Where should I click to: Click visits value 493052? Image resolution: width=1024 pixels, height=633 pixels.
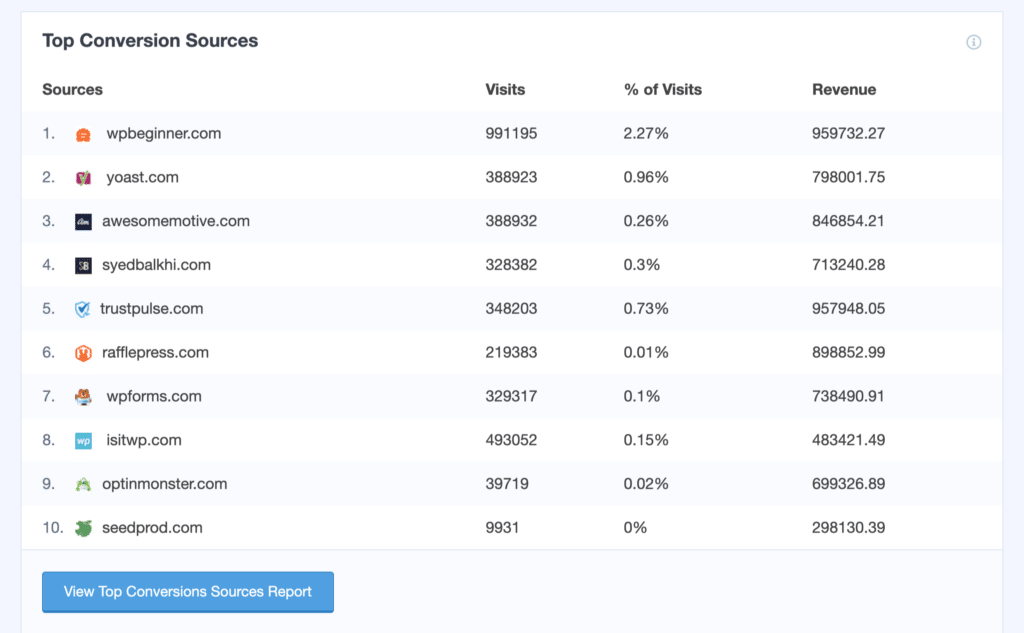[x=511, y=440]
